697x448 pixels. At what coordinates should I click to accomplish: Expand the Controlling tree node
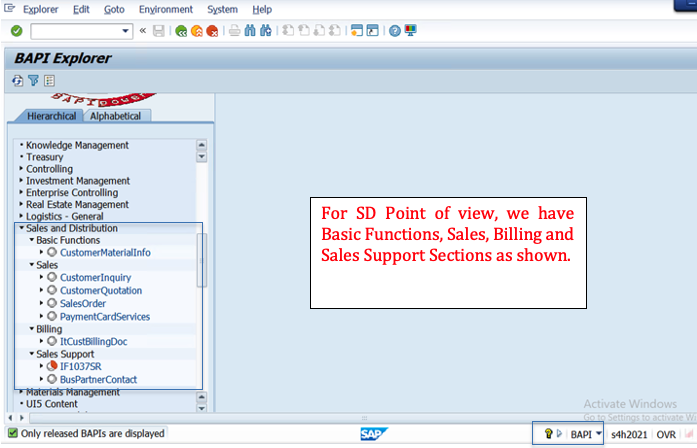pos(21,168)
